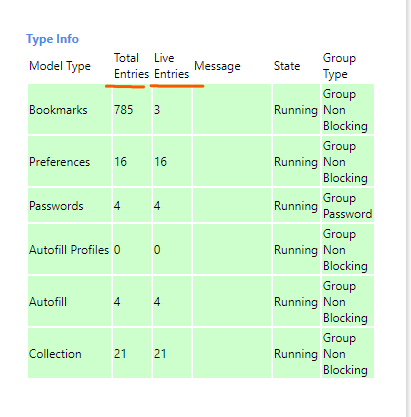The height and width of the screenshot is (417, 411).
Task: Click the Total Entries column header
Action: (131, 66)
